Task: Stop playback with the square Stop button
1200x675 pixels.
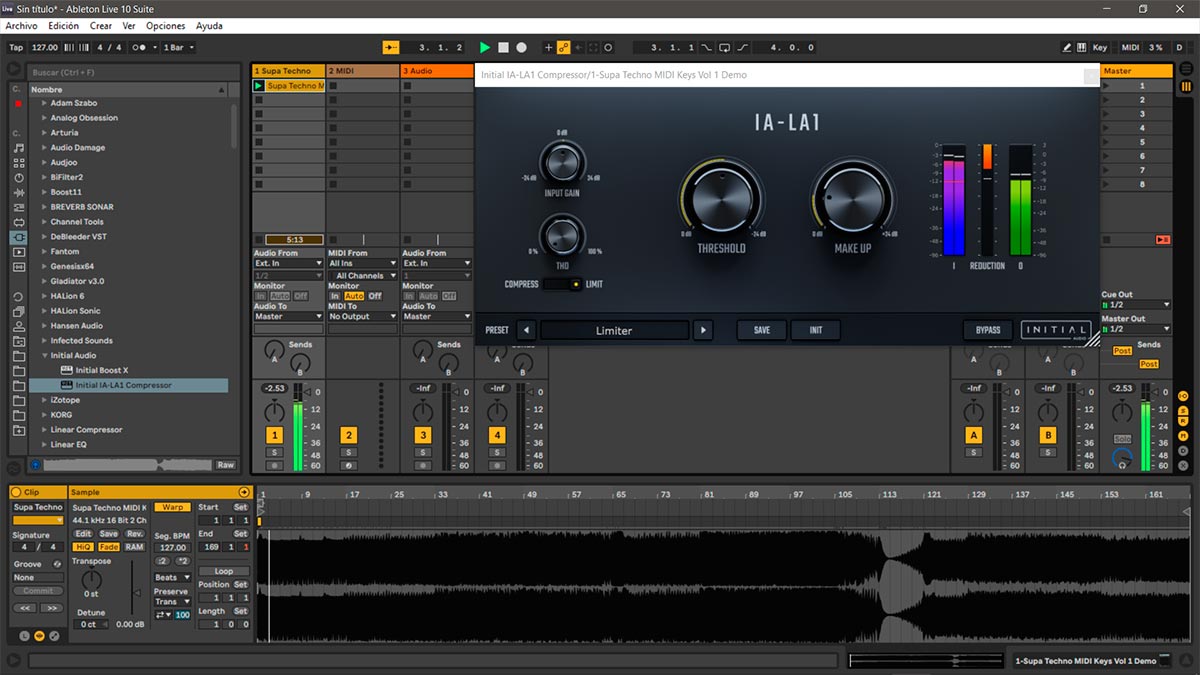Action: pyautogui.click(x=503, y=47)
